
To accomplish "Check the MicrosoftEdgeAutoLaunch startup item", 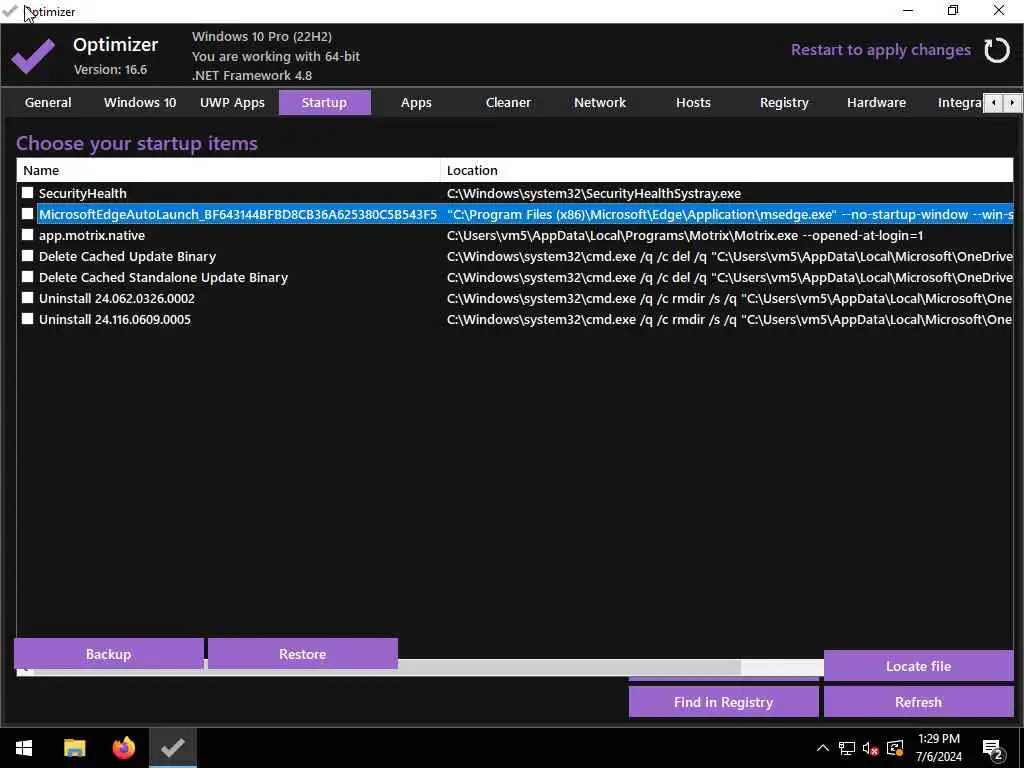I will [27, 214].
